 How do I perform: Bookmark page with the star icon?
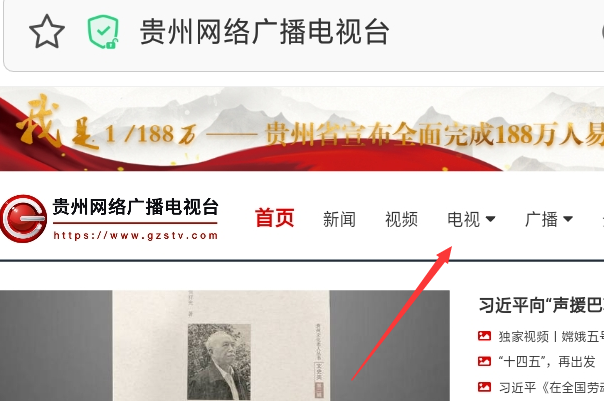47,32
